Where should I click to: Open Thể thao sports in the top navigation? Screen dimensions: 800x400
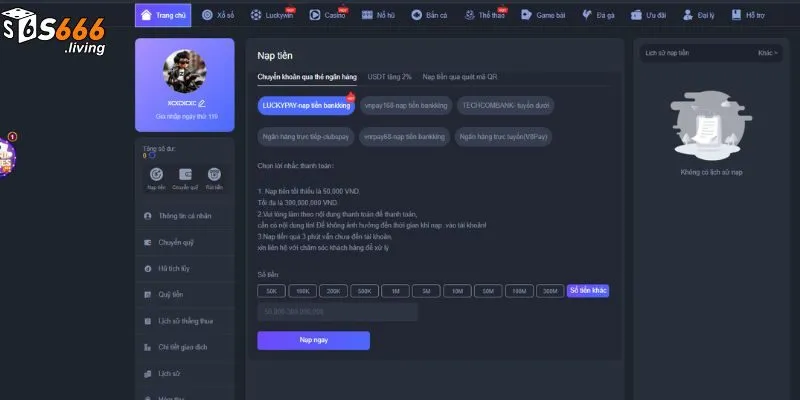click(490, 16)
